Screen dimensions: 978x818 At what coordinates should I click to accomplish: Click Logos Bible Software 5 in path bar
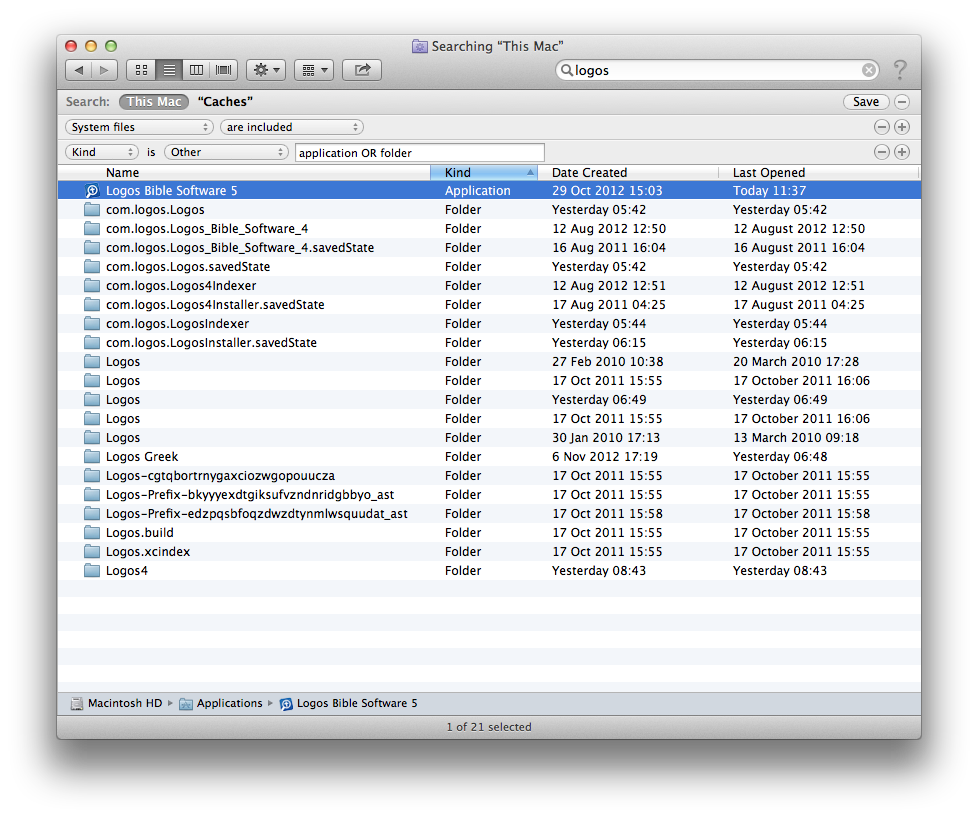coord(349,703)
